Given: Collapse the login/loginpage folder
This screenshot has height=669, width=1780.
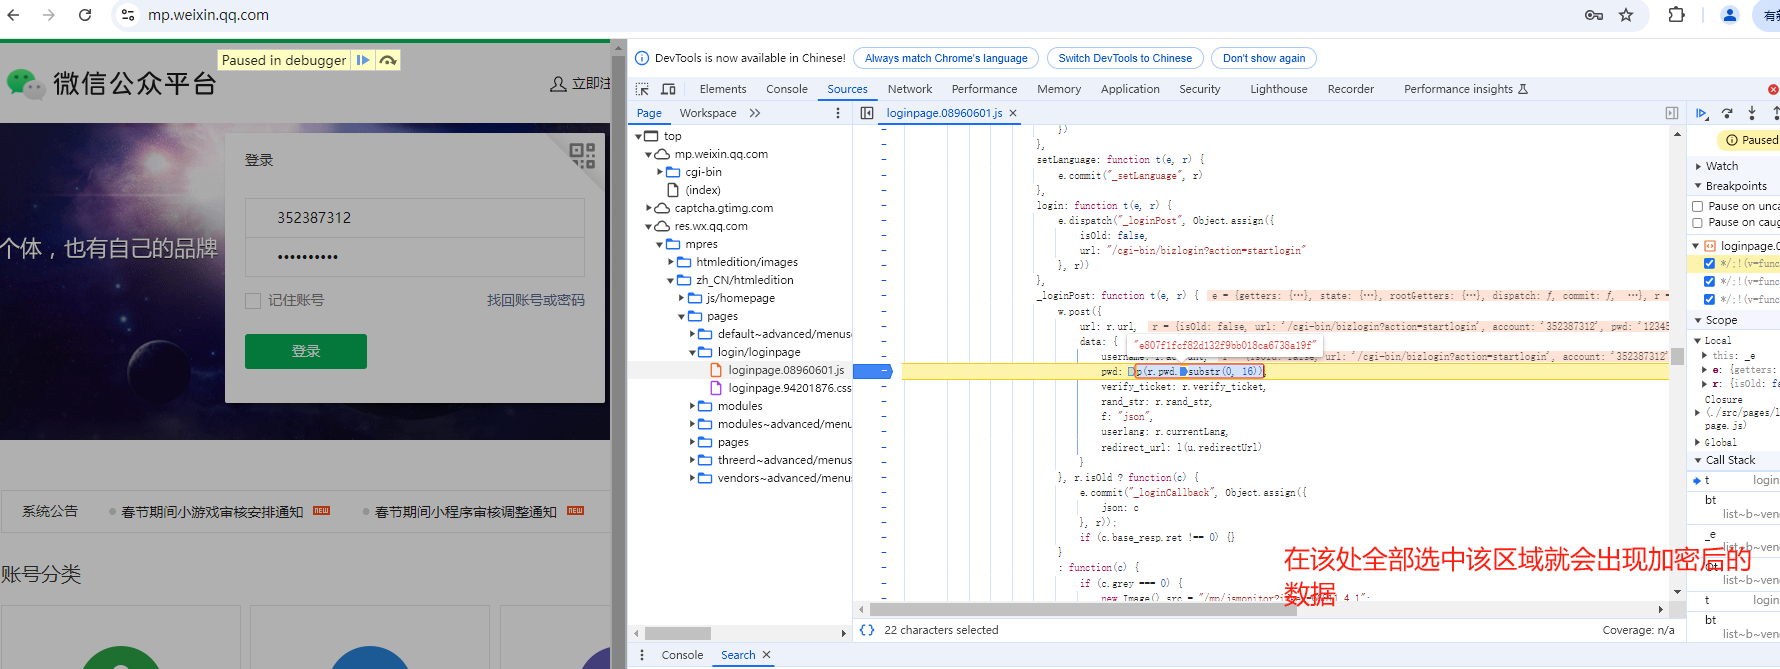Looking at the screenshot, I should (x=693, y=352).
